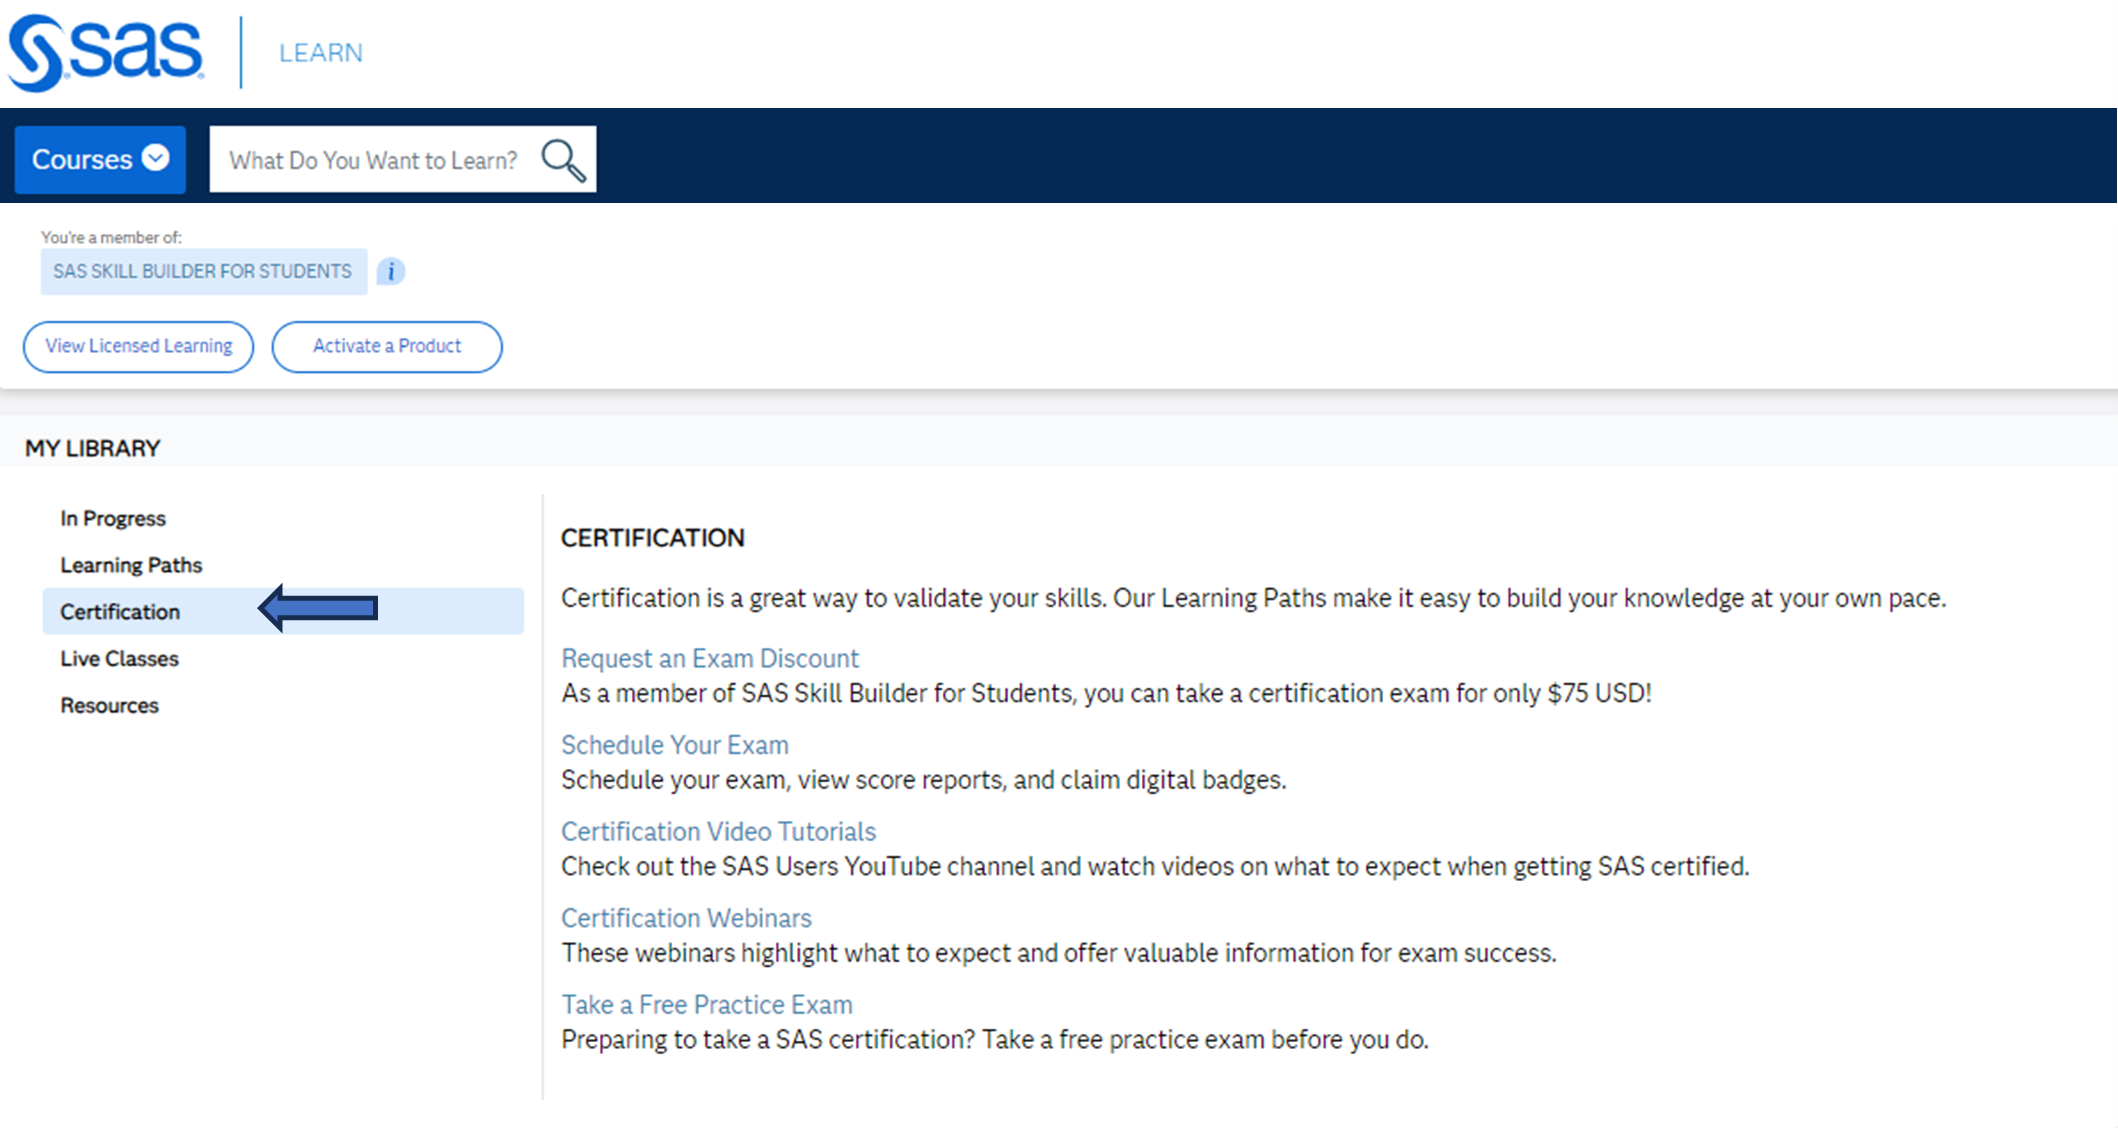This screenshot has width=2118, height=1128.
Task: Expand the Courses menu chevron
Action: coord(157,158)
